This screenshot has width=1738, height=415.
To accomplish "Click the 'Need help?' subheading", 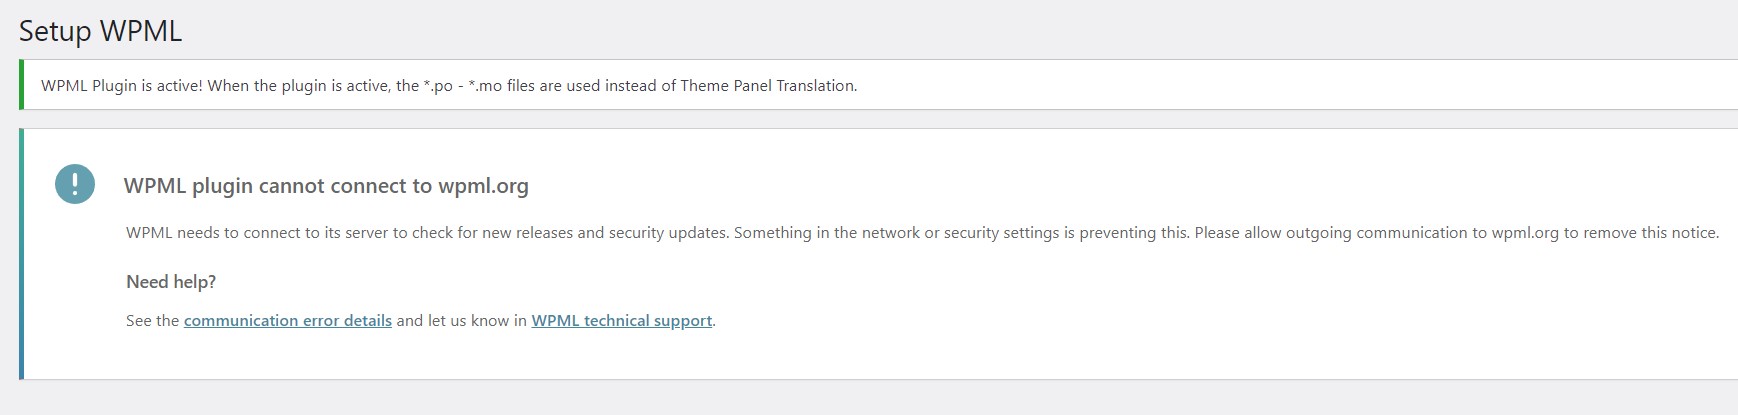I will click(x=171, y=282).
